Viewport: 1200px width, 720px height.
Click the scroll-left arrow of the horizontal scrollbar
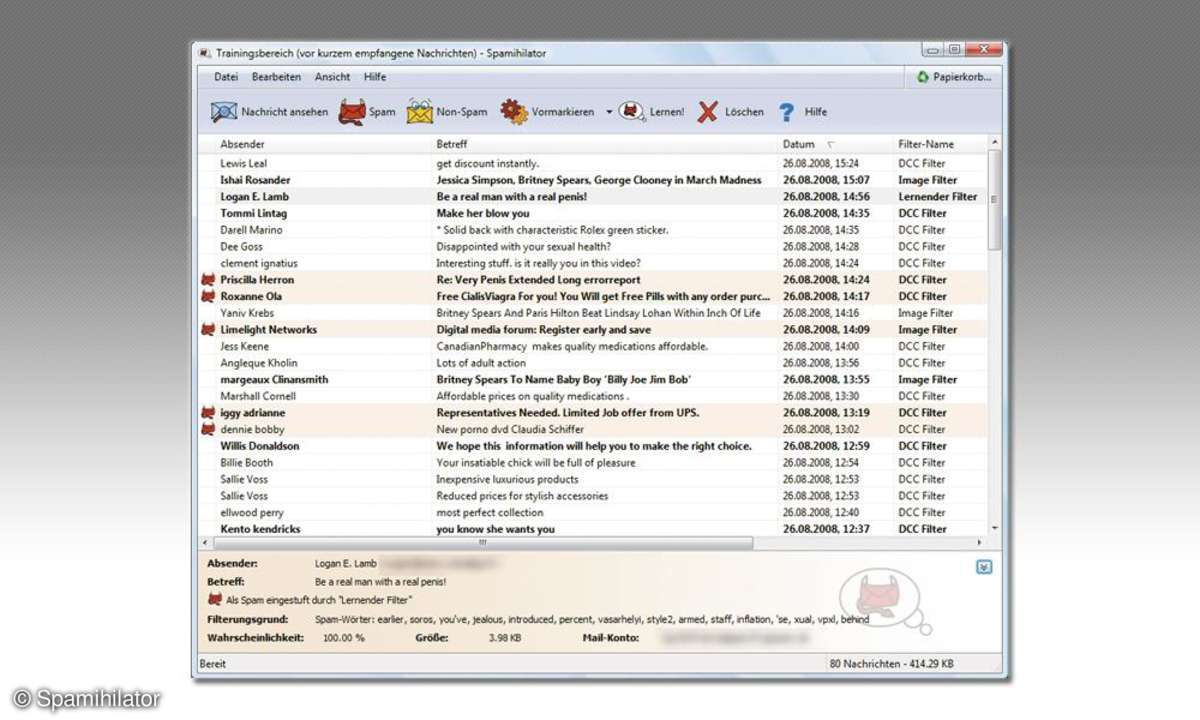coord(205,542)
